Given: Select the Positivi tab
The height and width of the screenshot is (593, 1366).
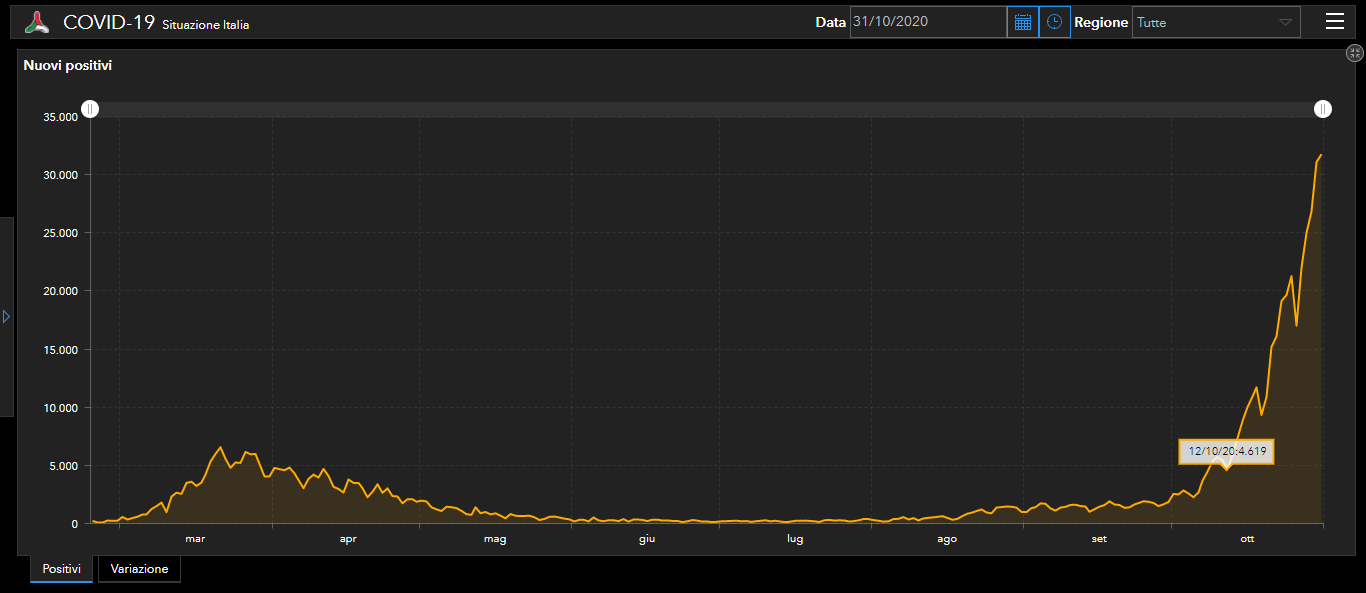Looking at the screenshot, I should (61, 569).
